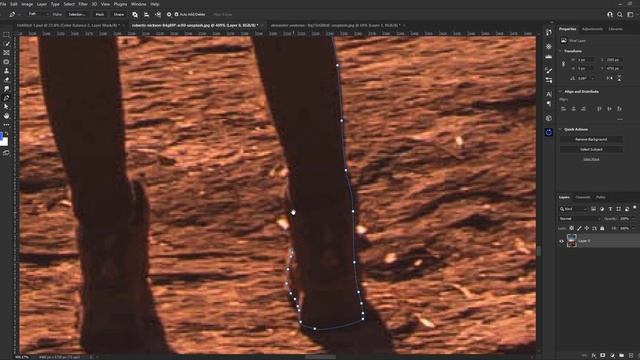640x360 pixels.
Task: Open the Normal blend mode dropdown
Action: 579,219
